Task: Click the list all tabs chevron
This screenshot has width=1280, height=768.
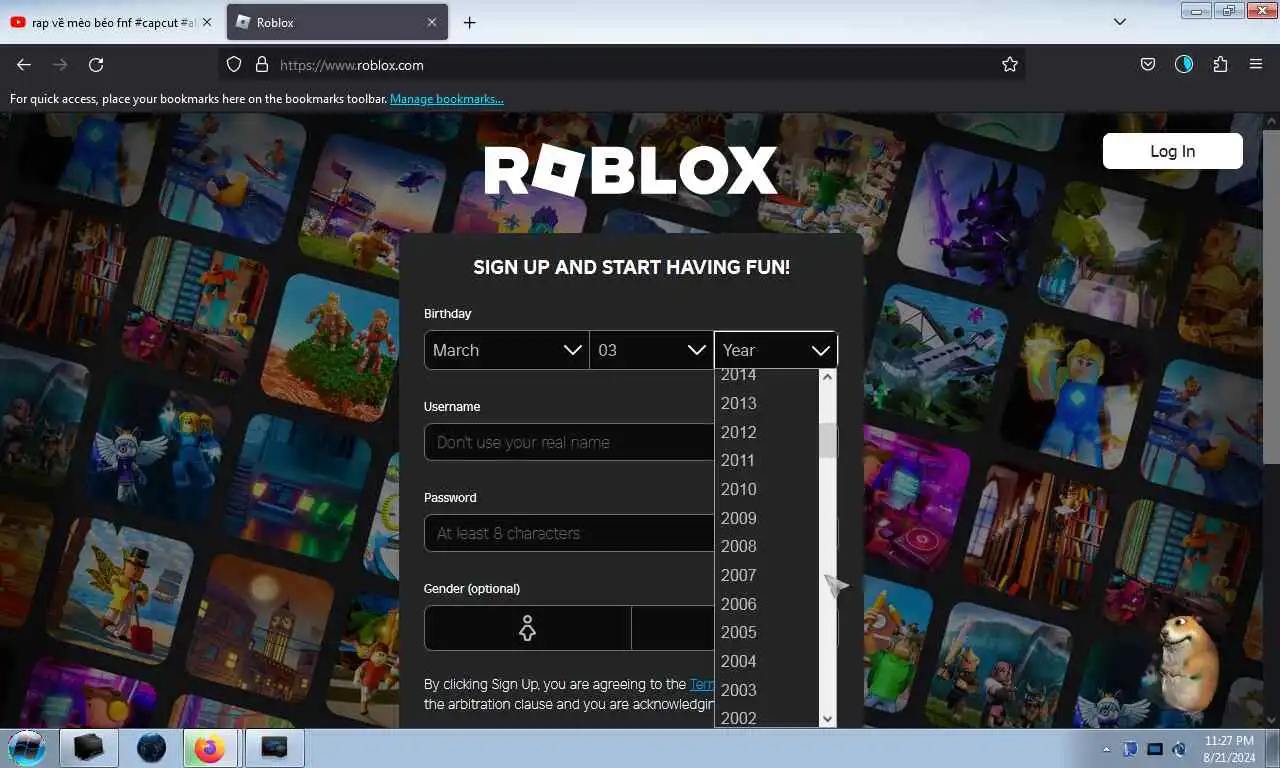Action: 1120,22
